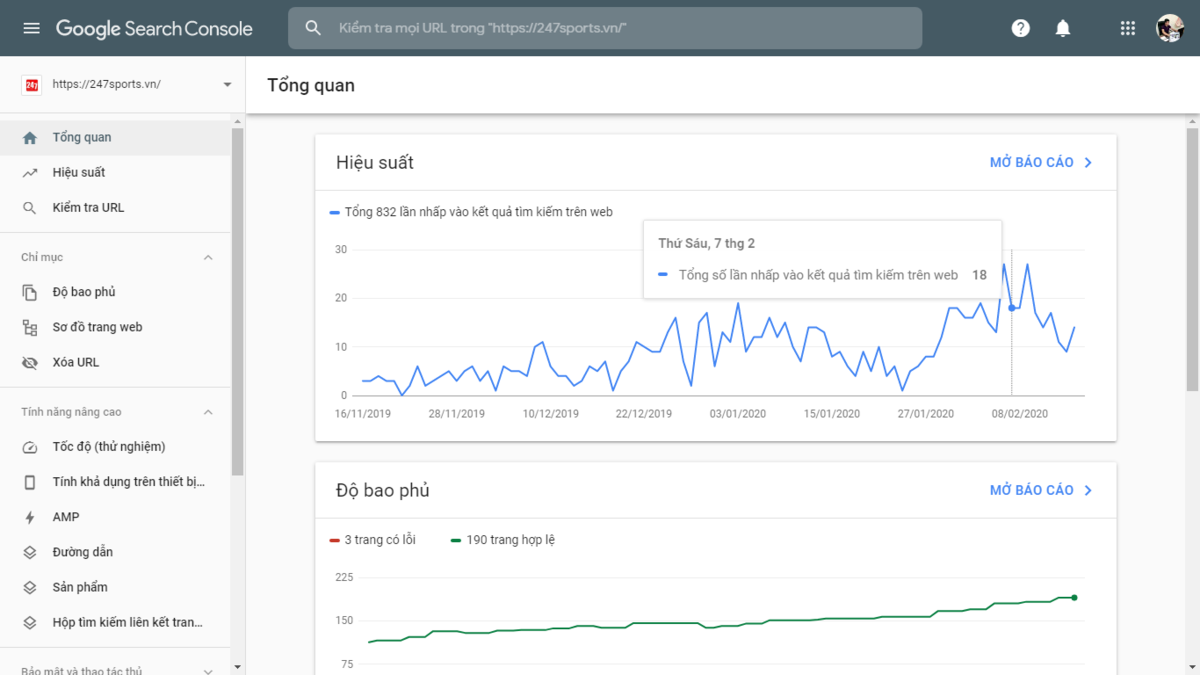The height and width of the screenshot is (675, 1200).
Task: Click the search magnifier icon
Action: pos(313,28)
